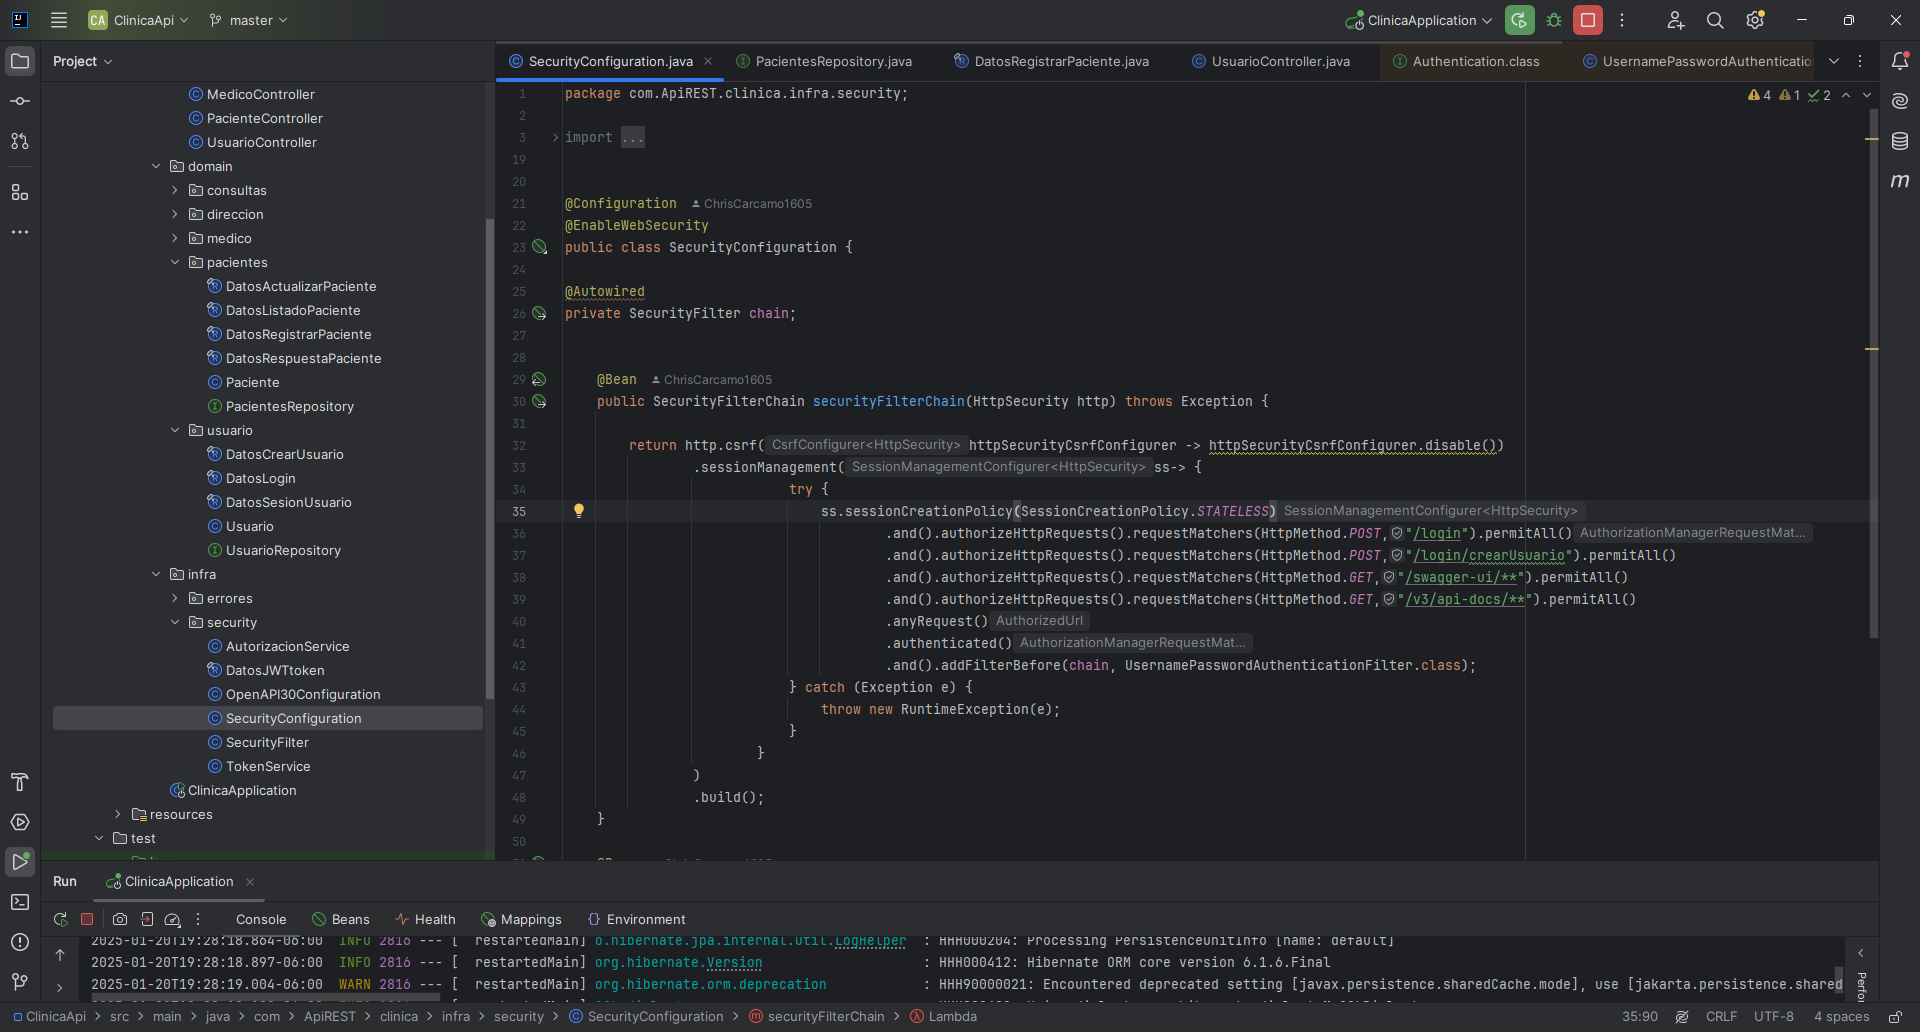The image size is (1920, 1032).
Task: Open the Services tool window
Action: tap(20, 822)
